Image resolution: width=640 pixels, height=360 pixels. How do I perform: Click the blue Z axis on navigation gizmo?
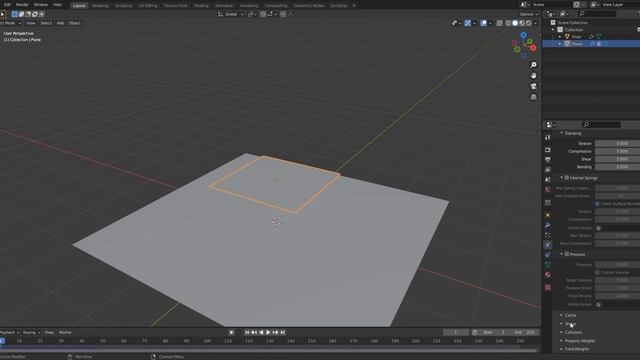[x=523, y=36]
